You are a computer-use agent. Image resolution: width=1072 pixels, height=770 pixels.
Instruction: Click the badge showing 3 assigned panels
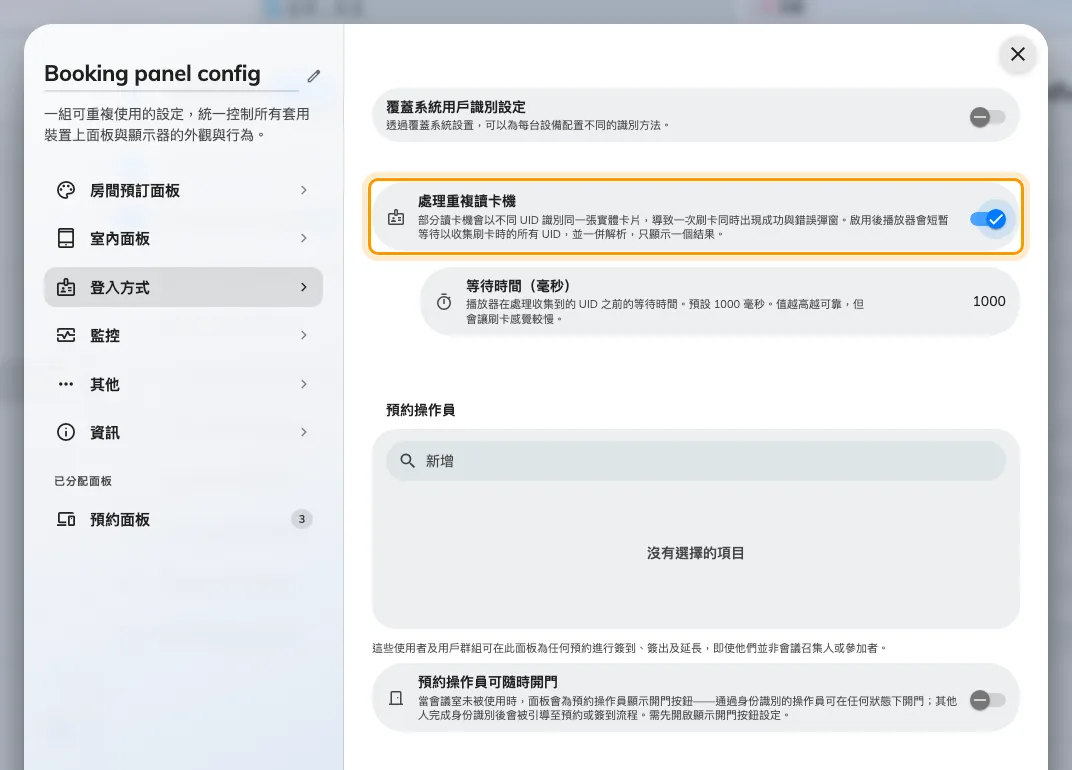[x=302, y=519]
